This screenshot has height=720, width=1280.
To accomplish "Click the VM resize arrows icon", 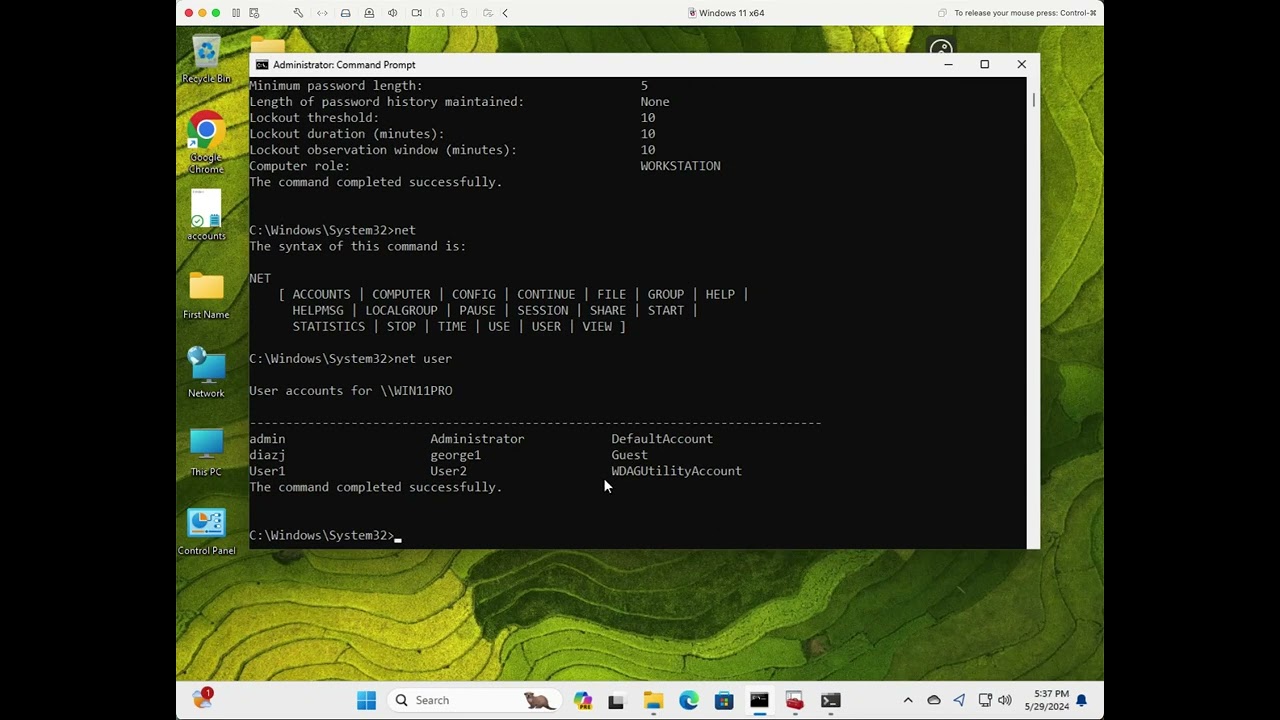I will (322, 13).
